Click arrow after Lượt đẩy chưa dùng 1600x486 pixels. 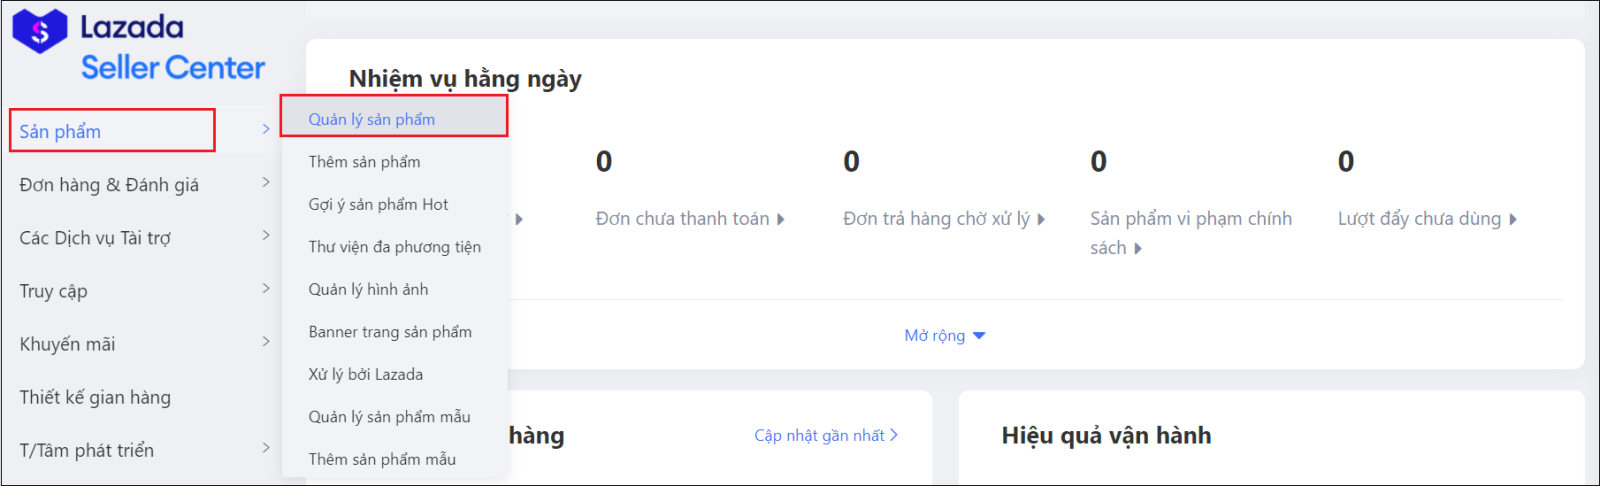click(x=1513, y=219)
